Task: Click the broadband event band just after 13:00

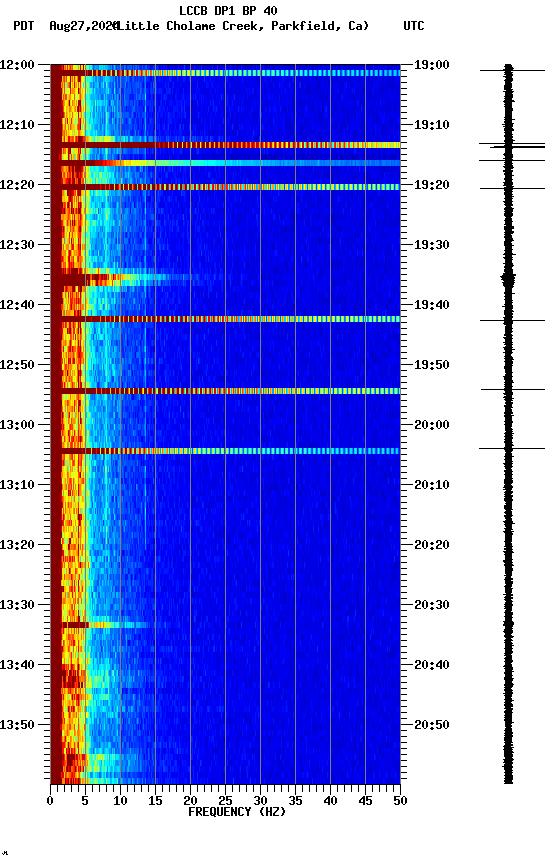Action: [225, 451]
